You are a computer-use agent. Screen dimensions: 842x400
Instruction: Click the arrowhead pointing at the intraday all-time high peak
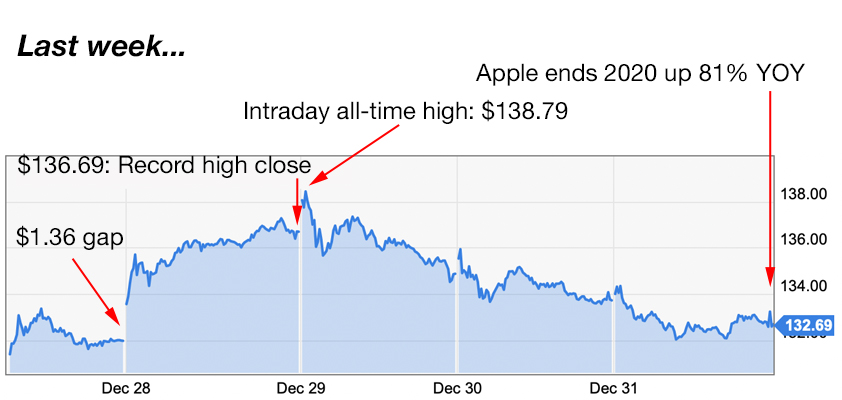point(308,182)
